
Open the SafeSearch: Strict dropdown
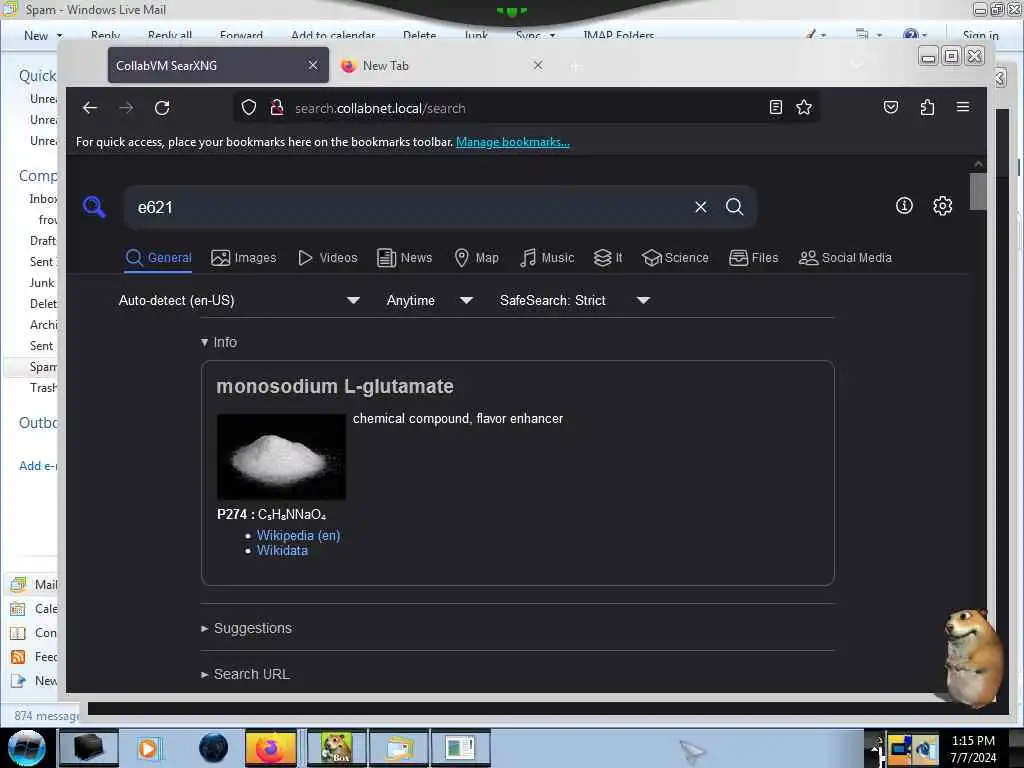pos(574,300)
